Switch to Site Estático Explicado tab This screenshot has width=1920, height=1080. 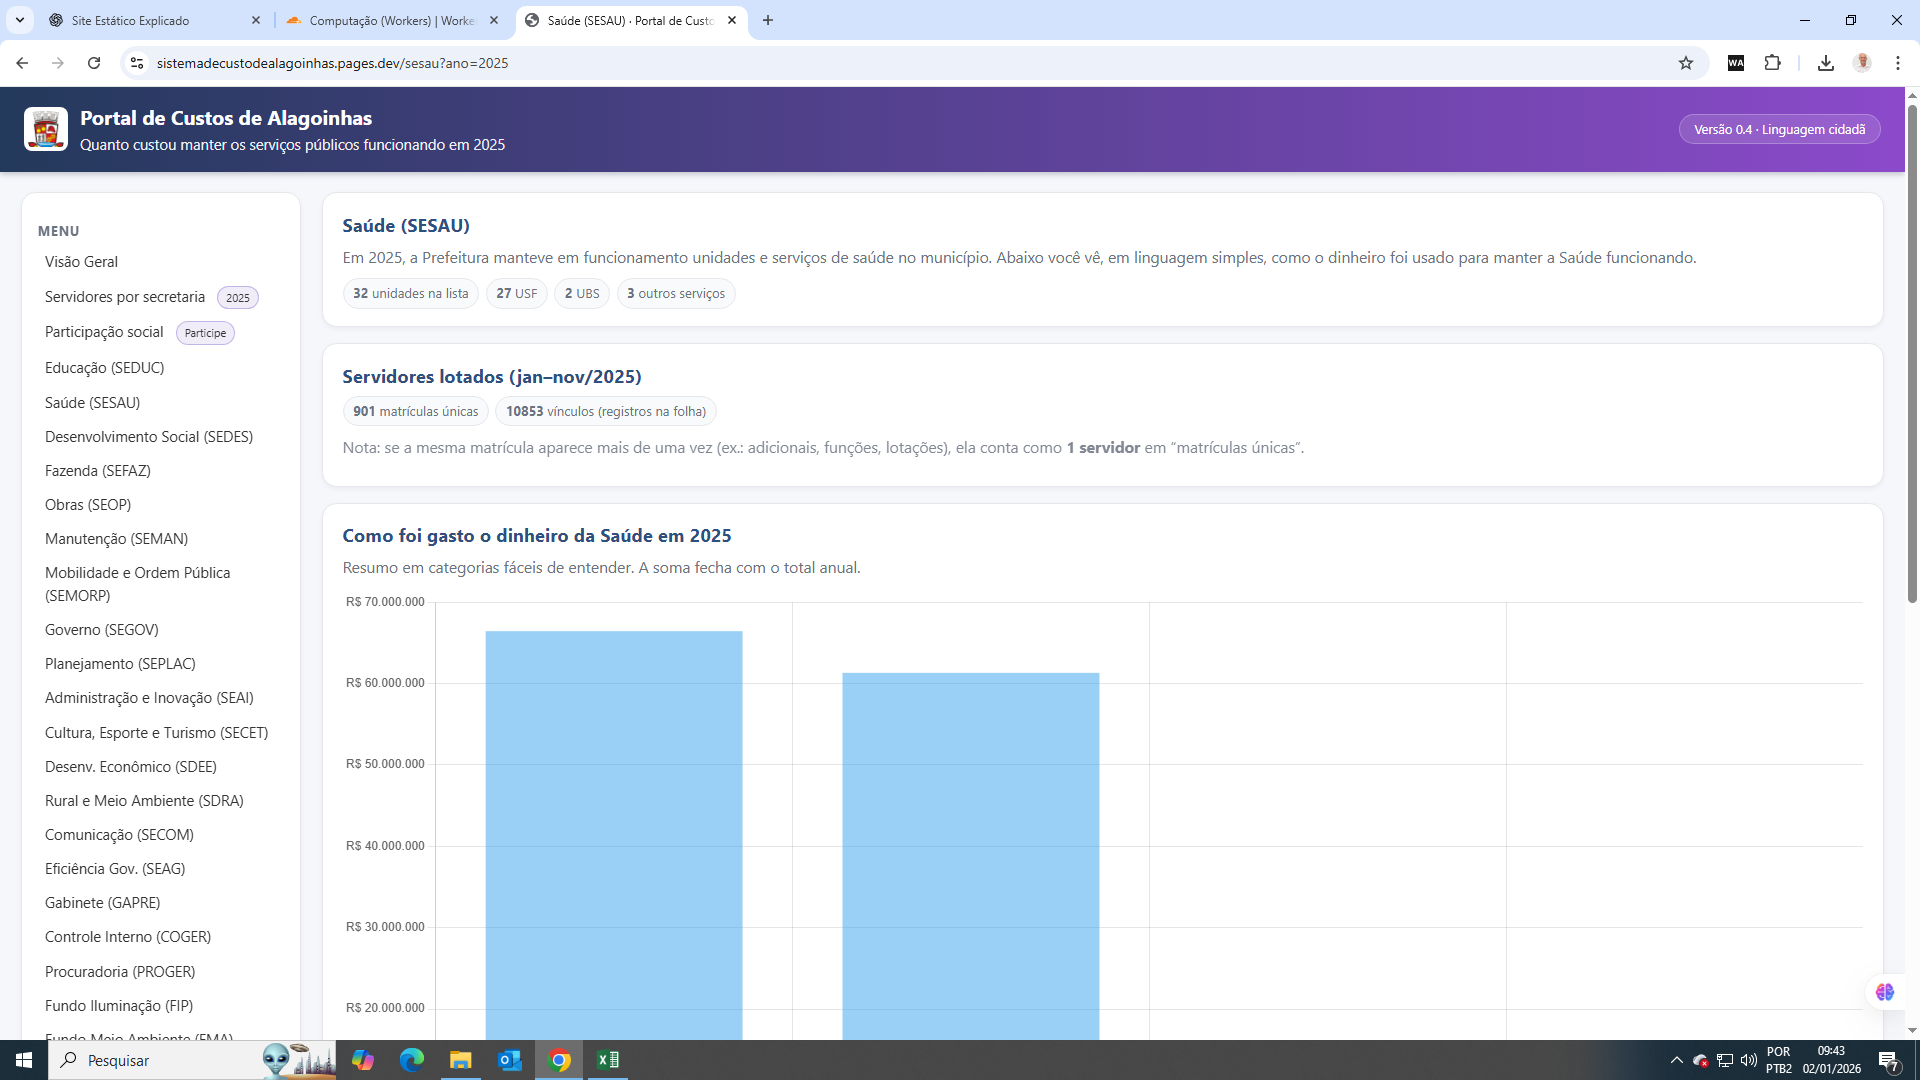pyautogui.click(x=150, y=20)
